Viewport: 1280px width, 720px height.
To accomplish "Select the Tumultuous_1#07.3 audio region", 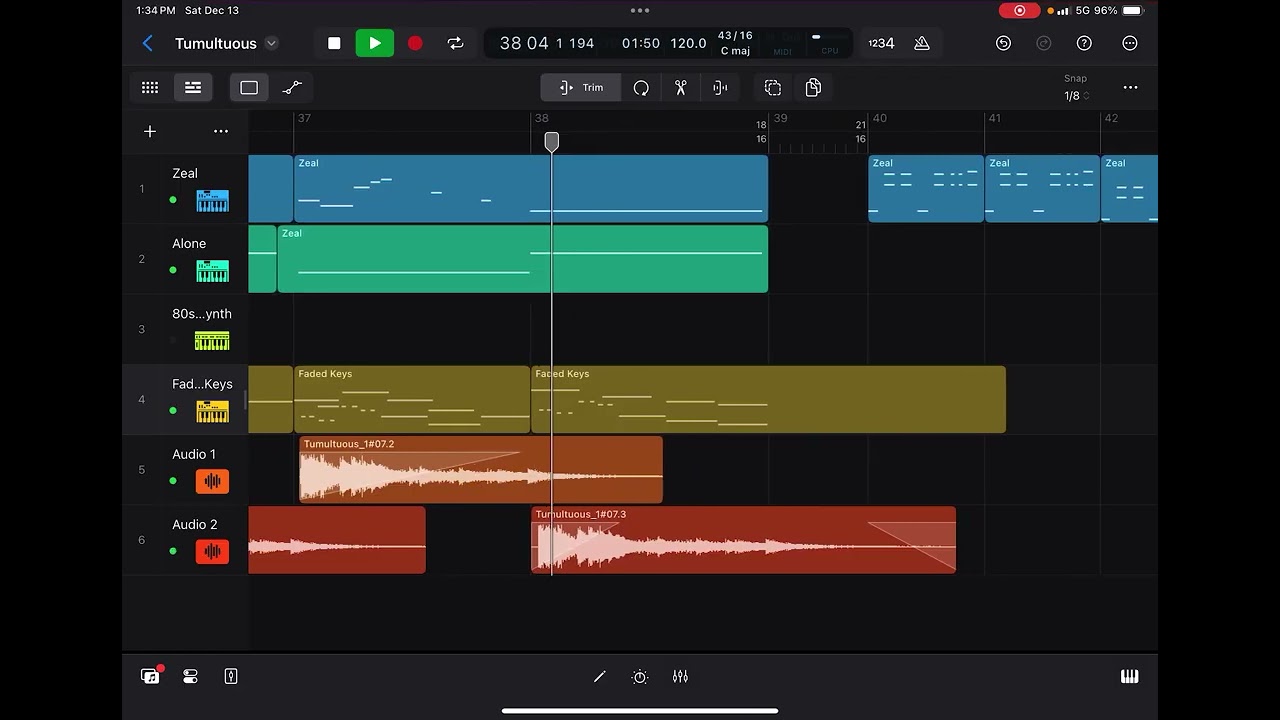I will 743,540.
